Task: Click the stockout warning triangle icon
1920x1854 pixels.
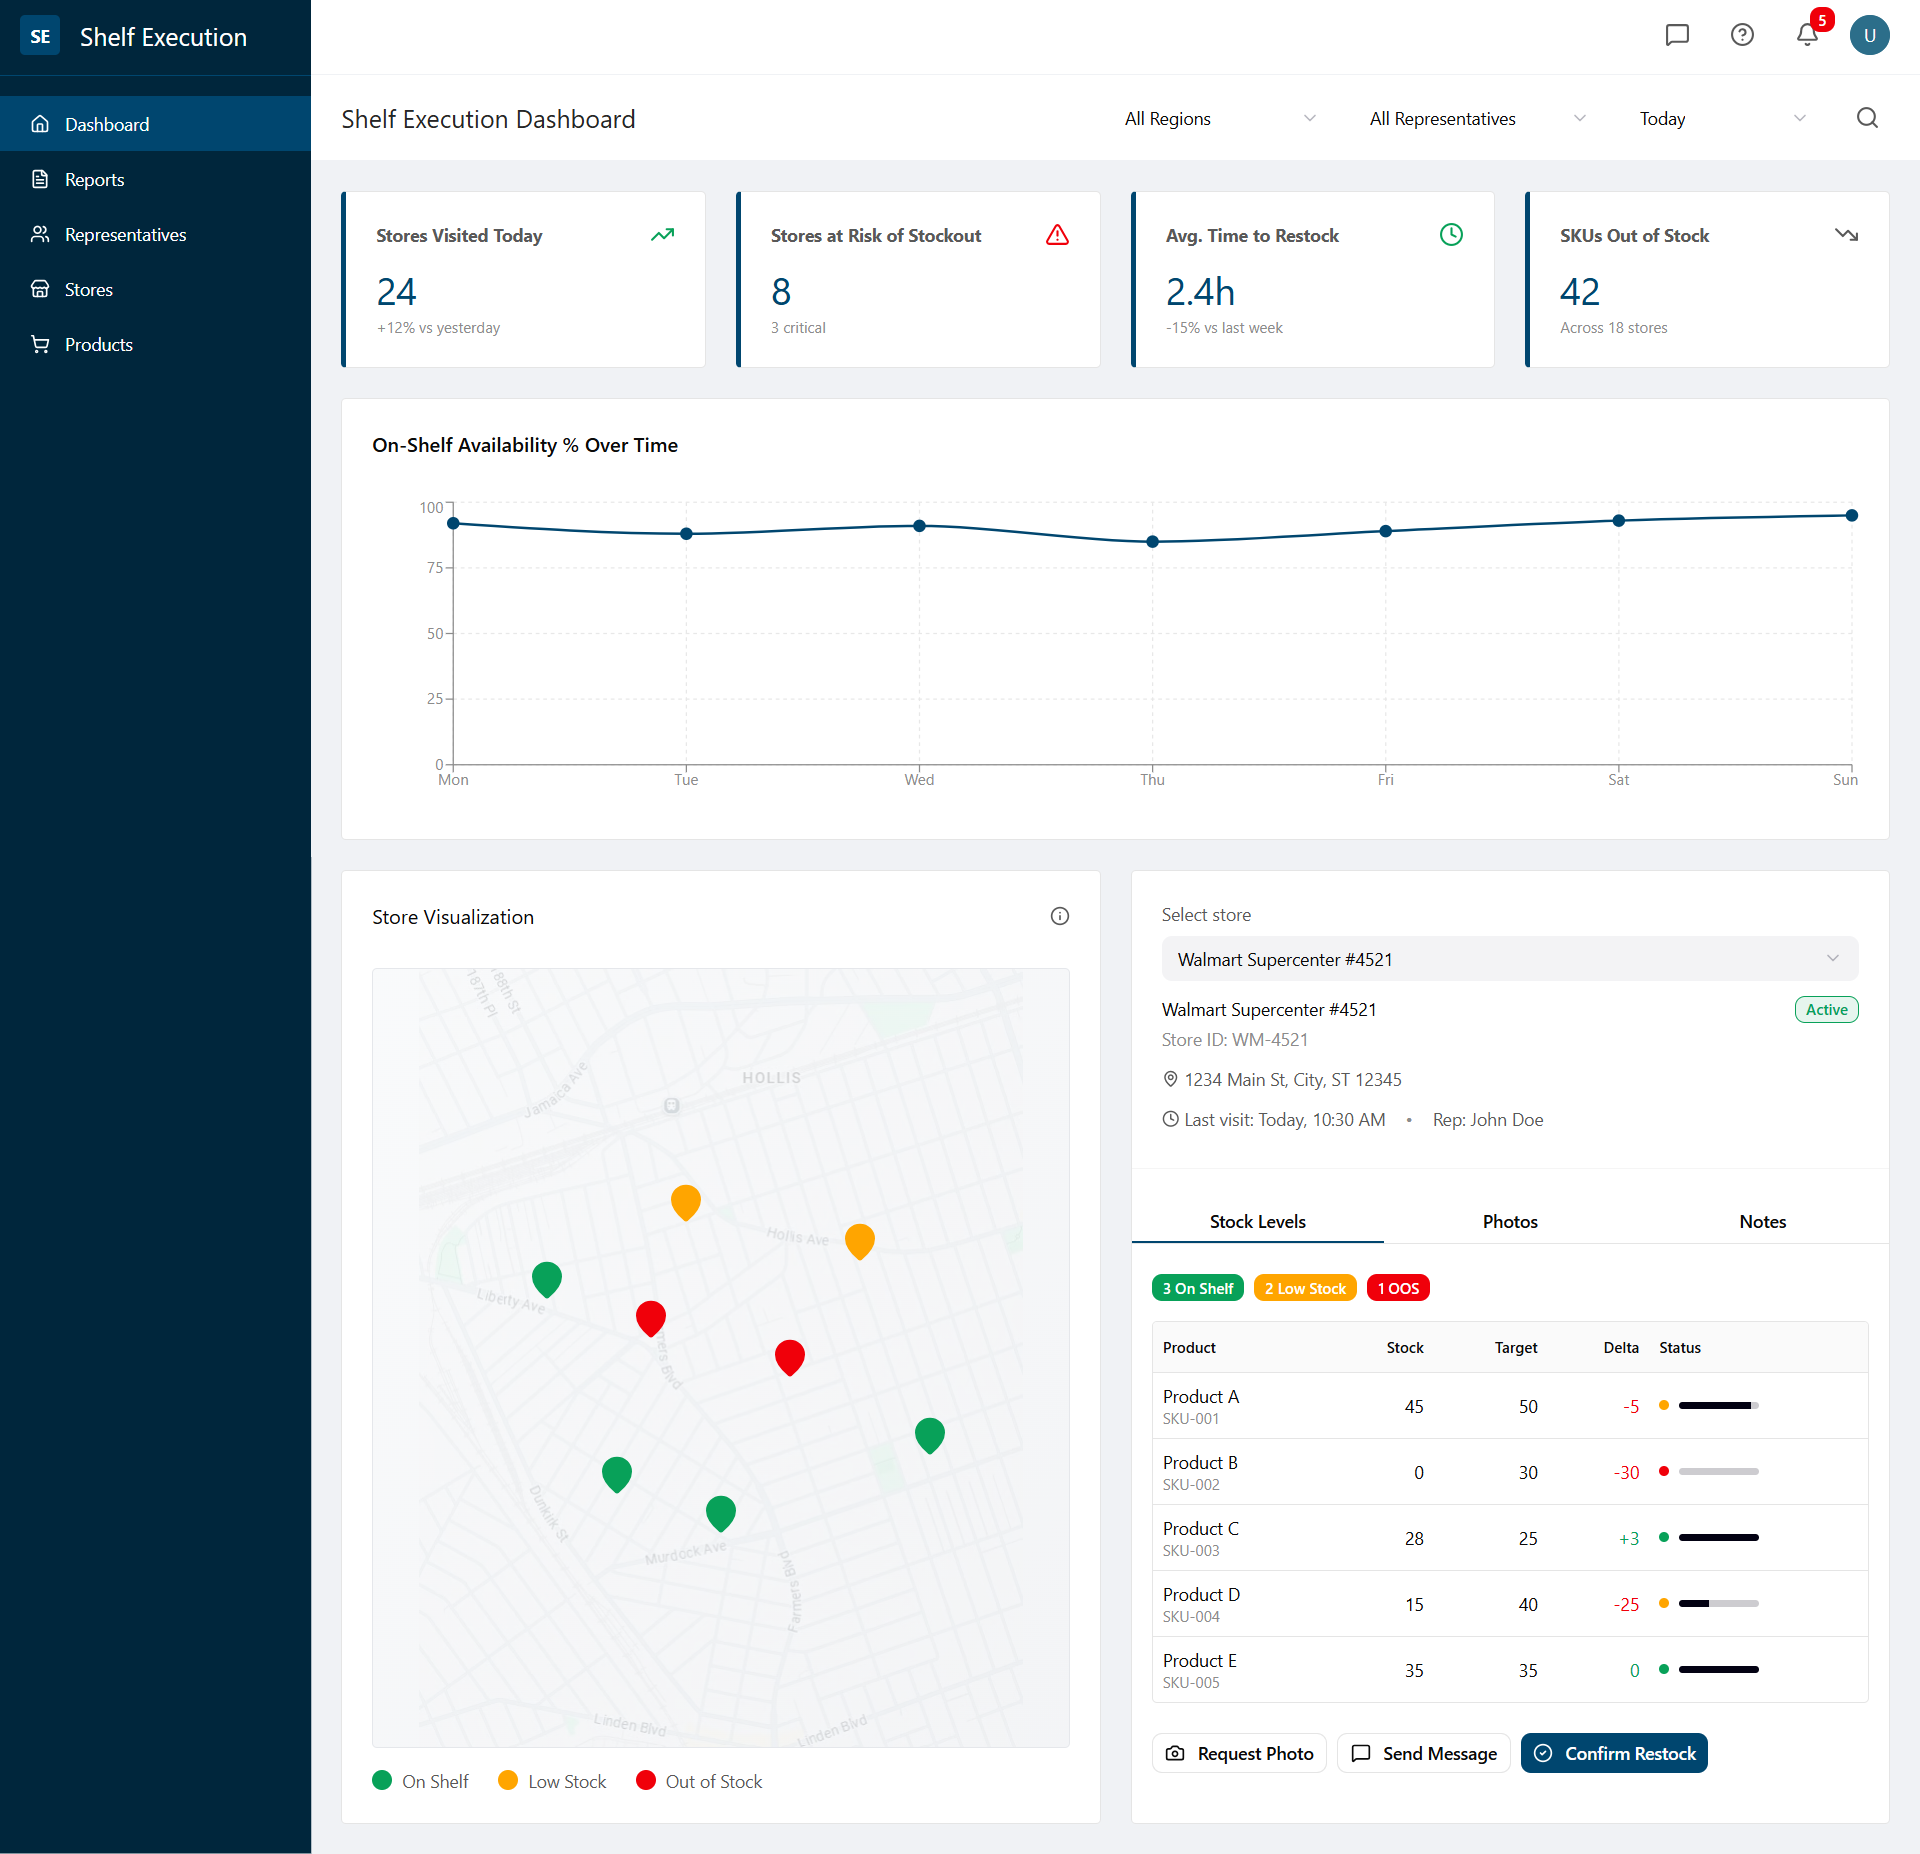Action: [x=1057, y=235]
